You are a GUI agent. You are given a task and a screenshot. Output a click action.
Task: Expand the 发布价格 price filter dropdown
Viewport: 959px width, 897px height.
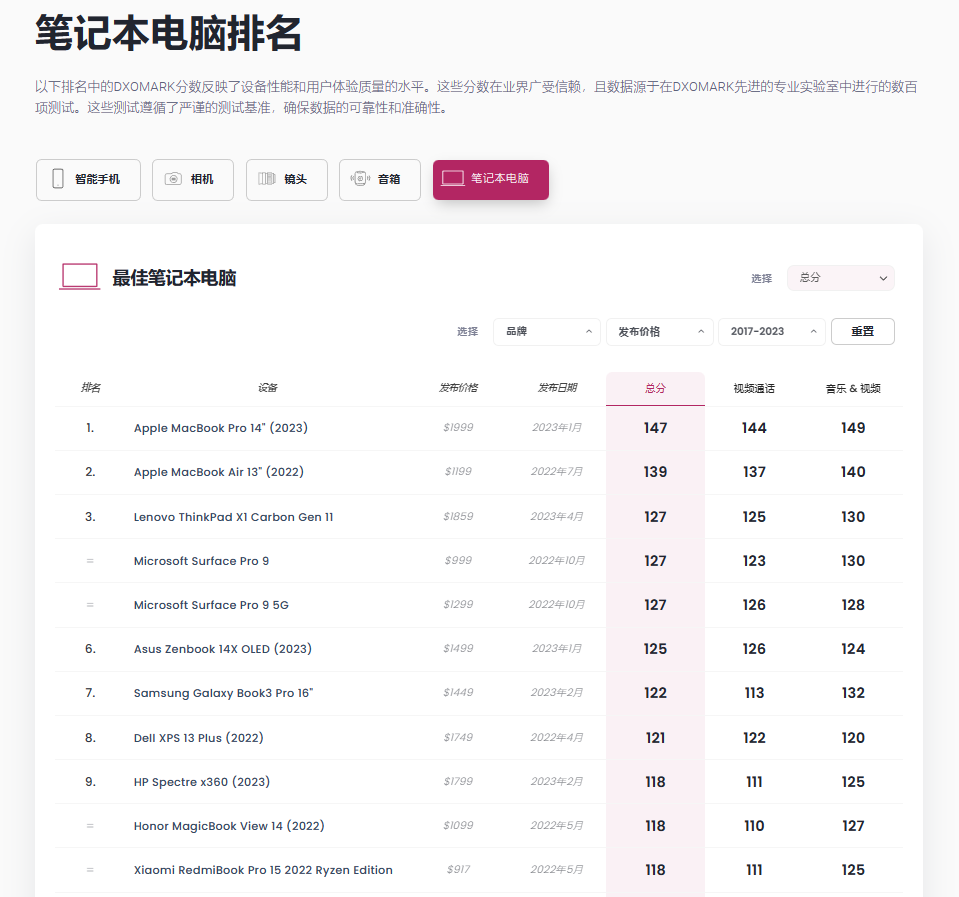659,331
